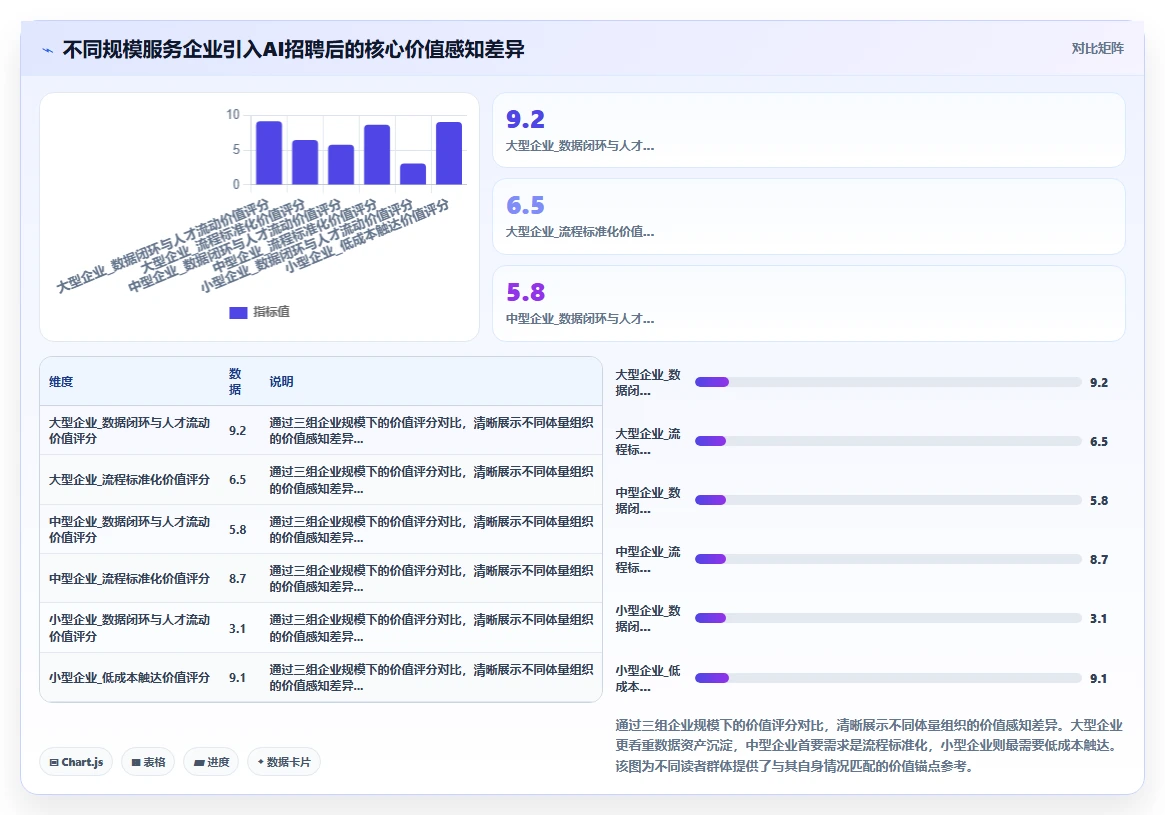Screen dimensions: 1165x815
Task: Select the 中型企业_流程标准化价值评分 table cell
Action: 129,579
